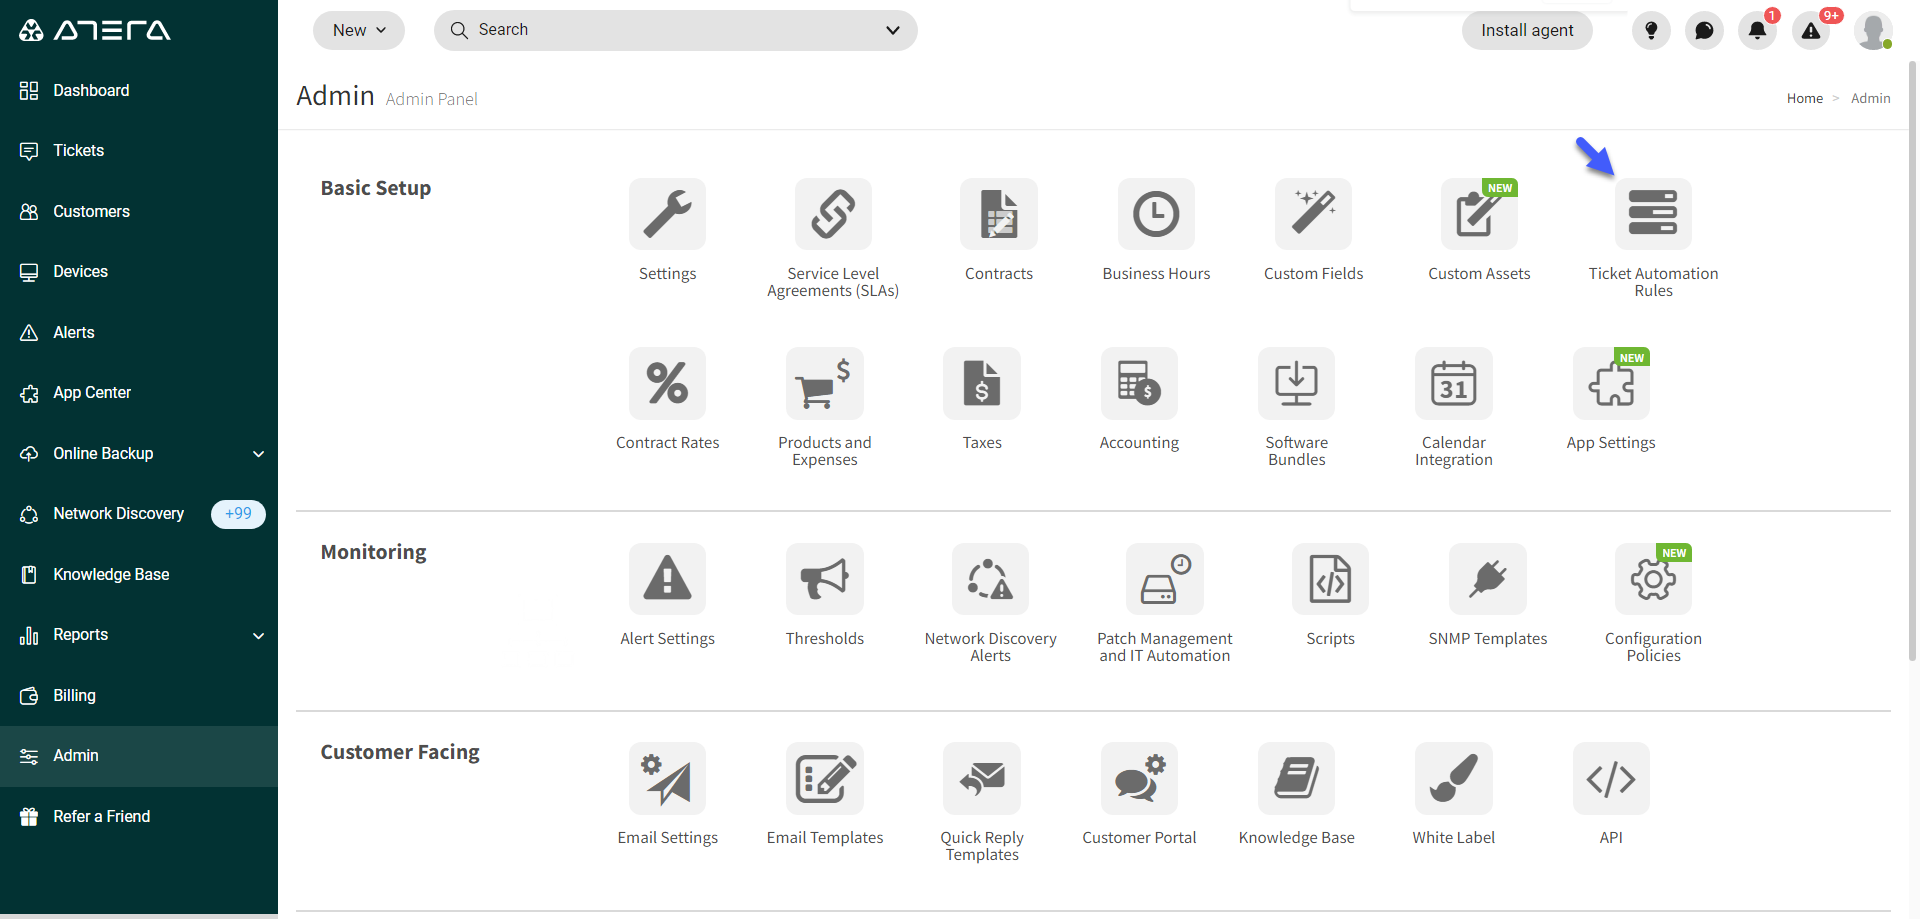1920x919 pixels.
Task: Open Devices in sidebar
Action: 139,272
